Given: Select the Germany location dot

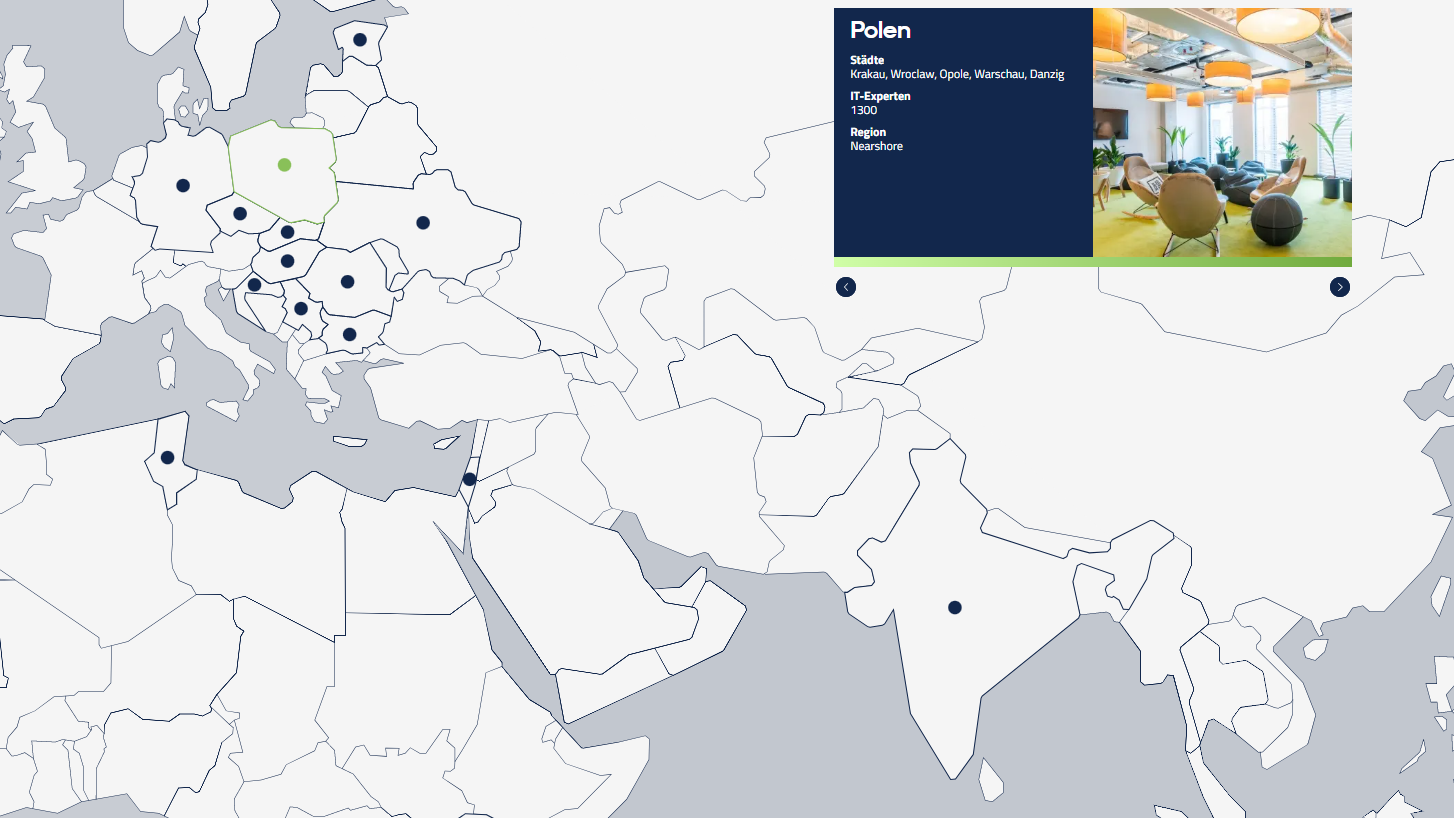Looking at the screenshot, I should tap(183, 185).
